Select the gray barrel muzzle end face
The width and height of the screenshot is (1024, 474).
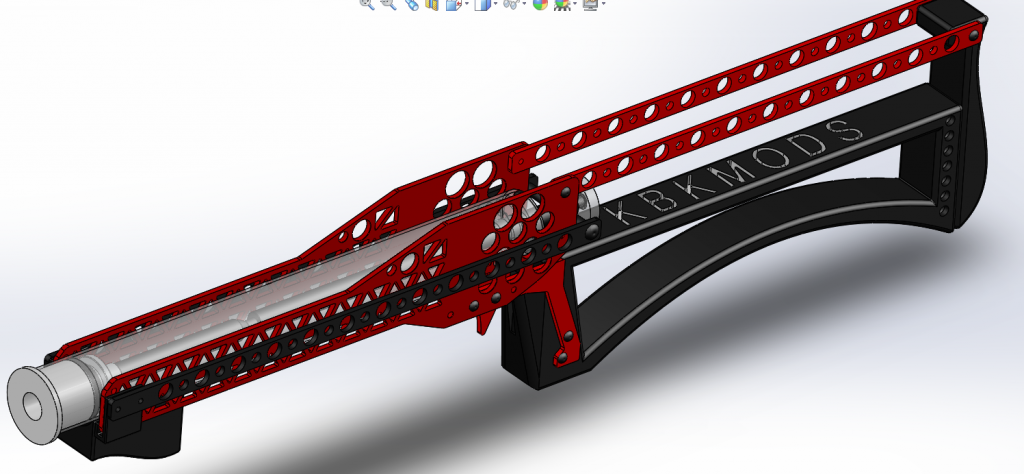point(33,406)
